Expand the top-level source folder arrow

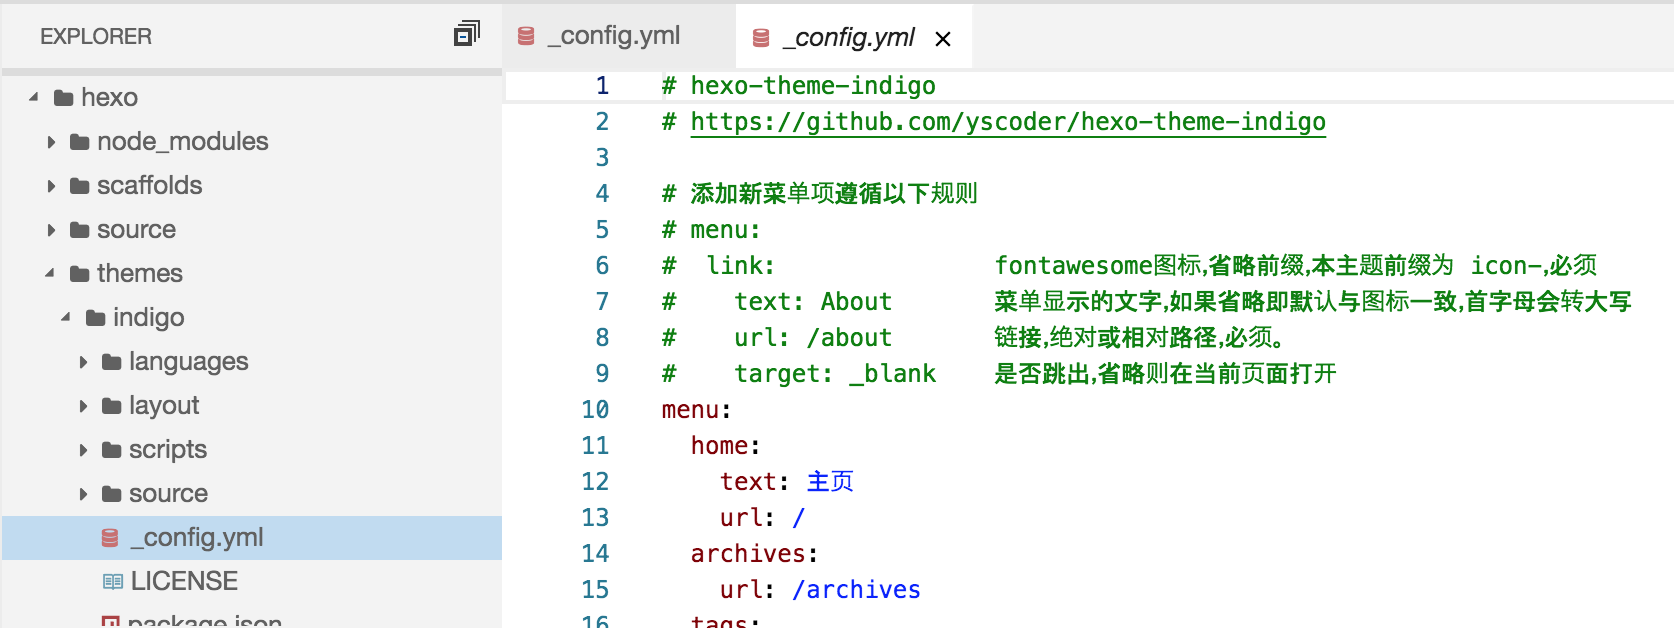click(51, 230)
